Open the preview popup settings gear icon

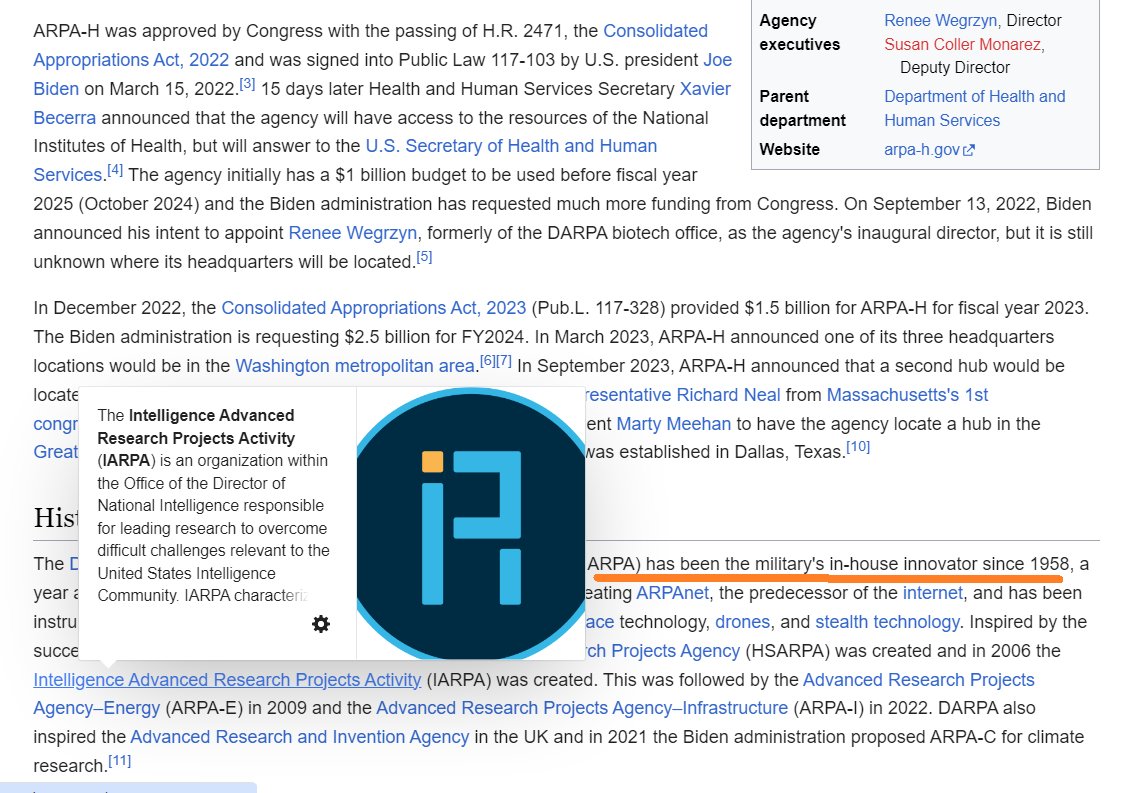pos(321,624)
